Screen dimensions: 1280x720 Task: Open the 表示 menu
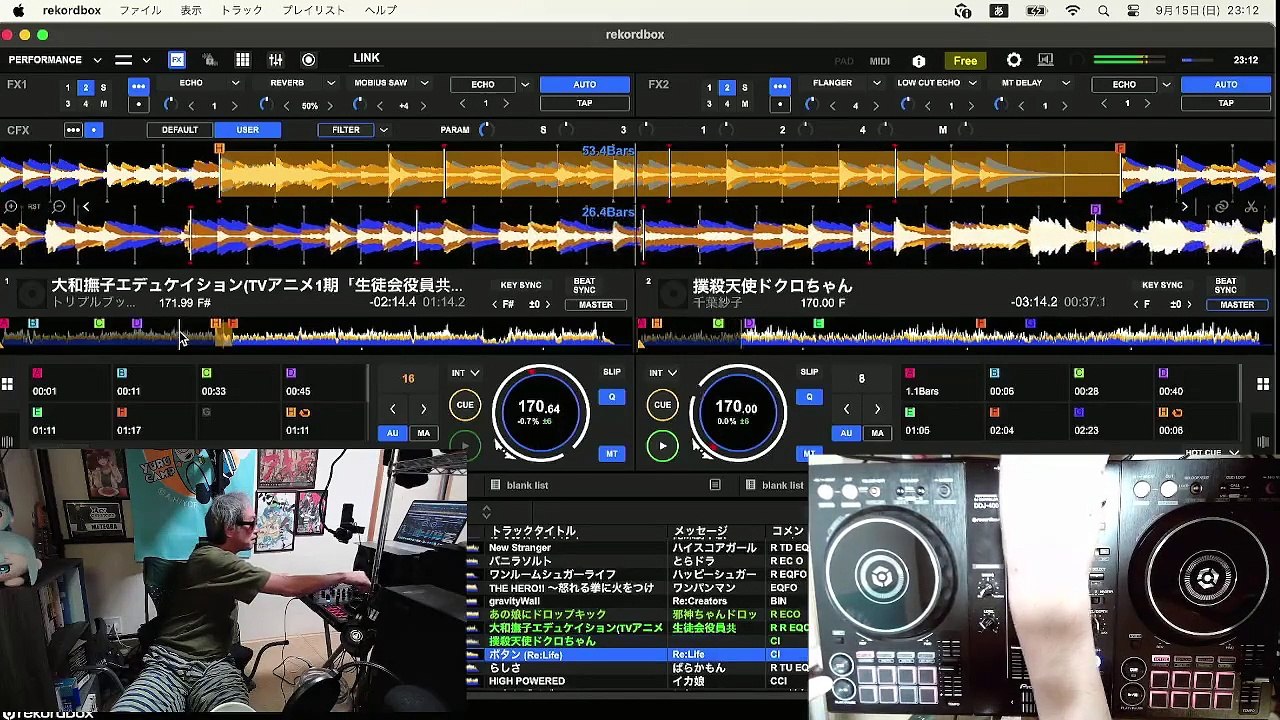191,11
